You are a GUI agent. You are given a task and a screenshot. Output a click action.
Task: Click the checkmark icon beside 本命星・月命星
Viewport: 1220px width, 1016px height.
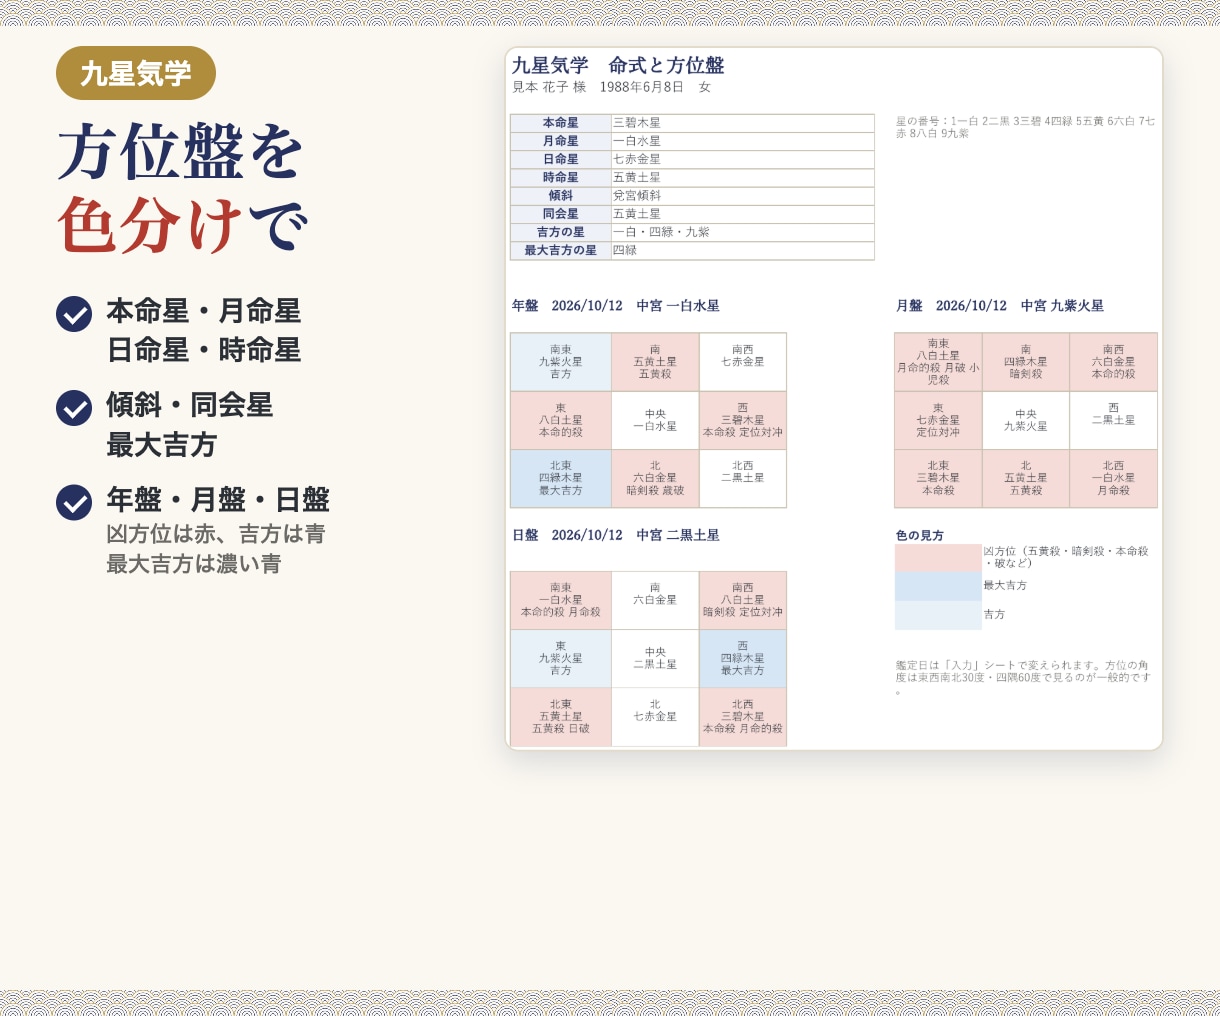tap(74, 314)
